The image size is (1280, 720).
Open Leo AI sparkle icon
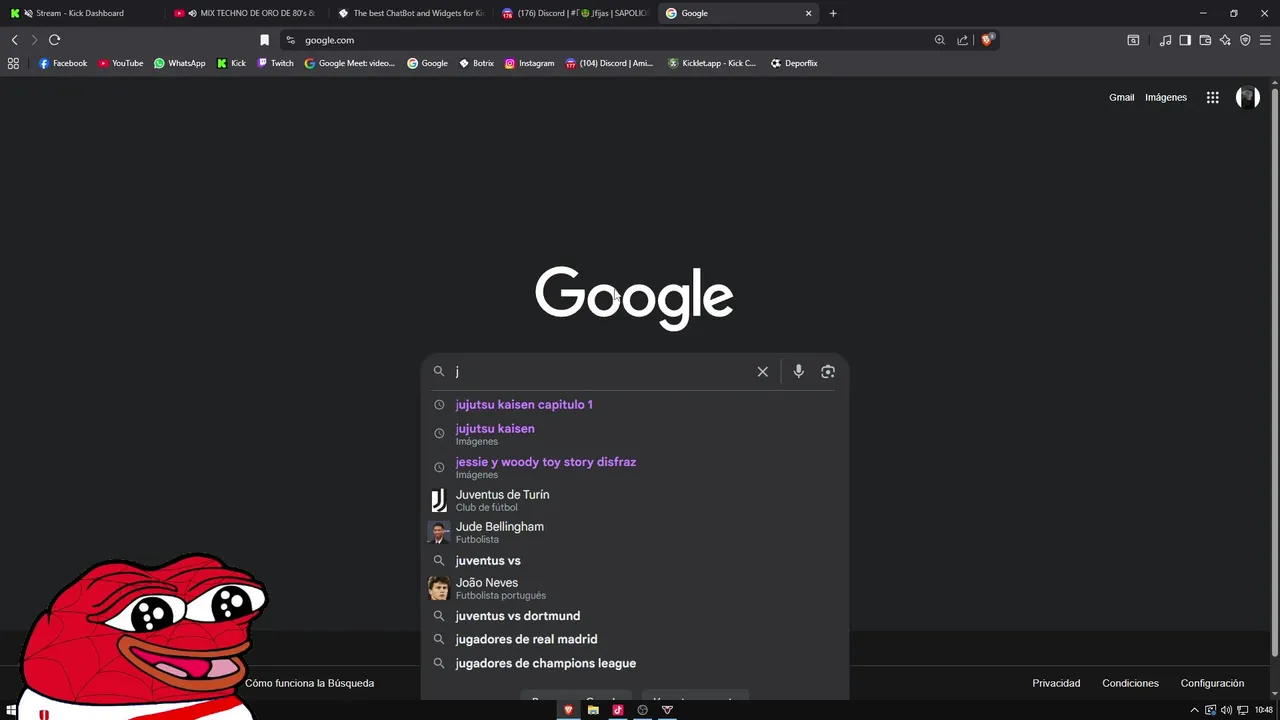coord(1225,40)
